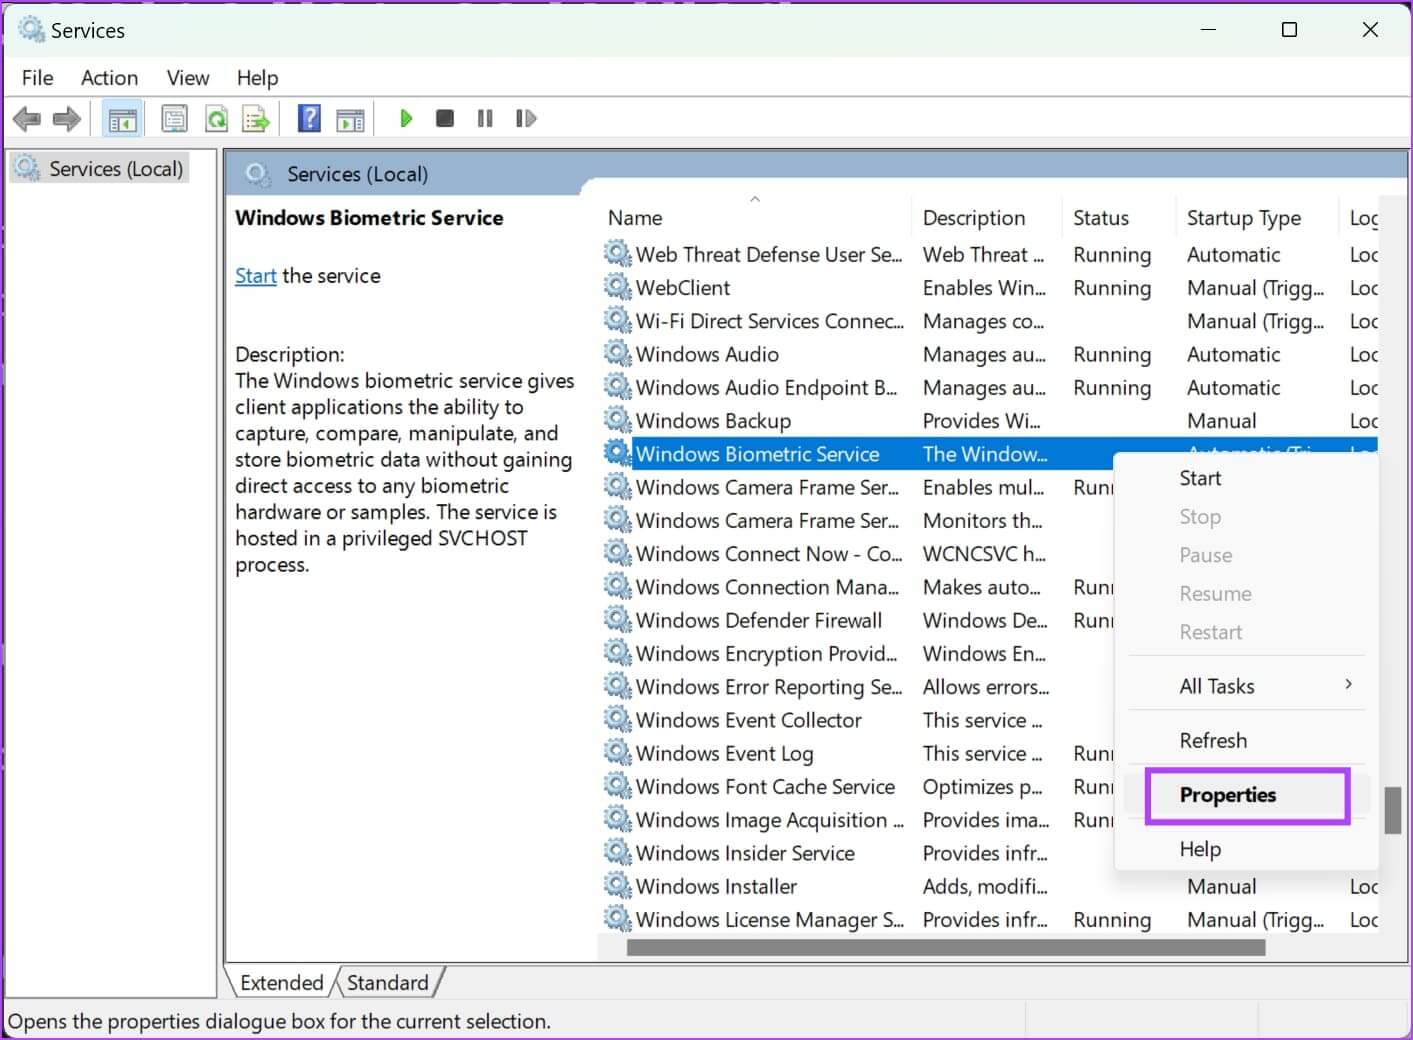Choose Properties in the context menu

(1246, 795)
